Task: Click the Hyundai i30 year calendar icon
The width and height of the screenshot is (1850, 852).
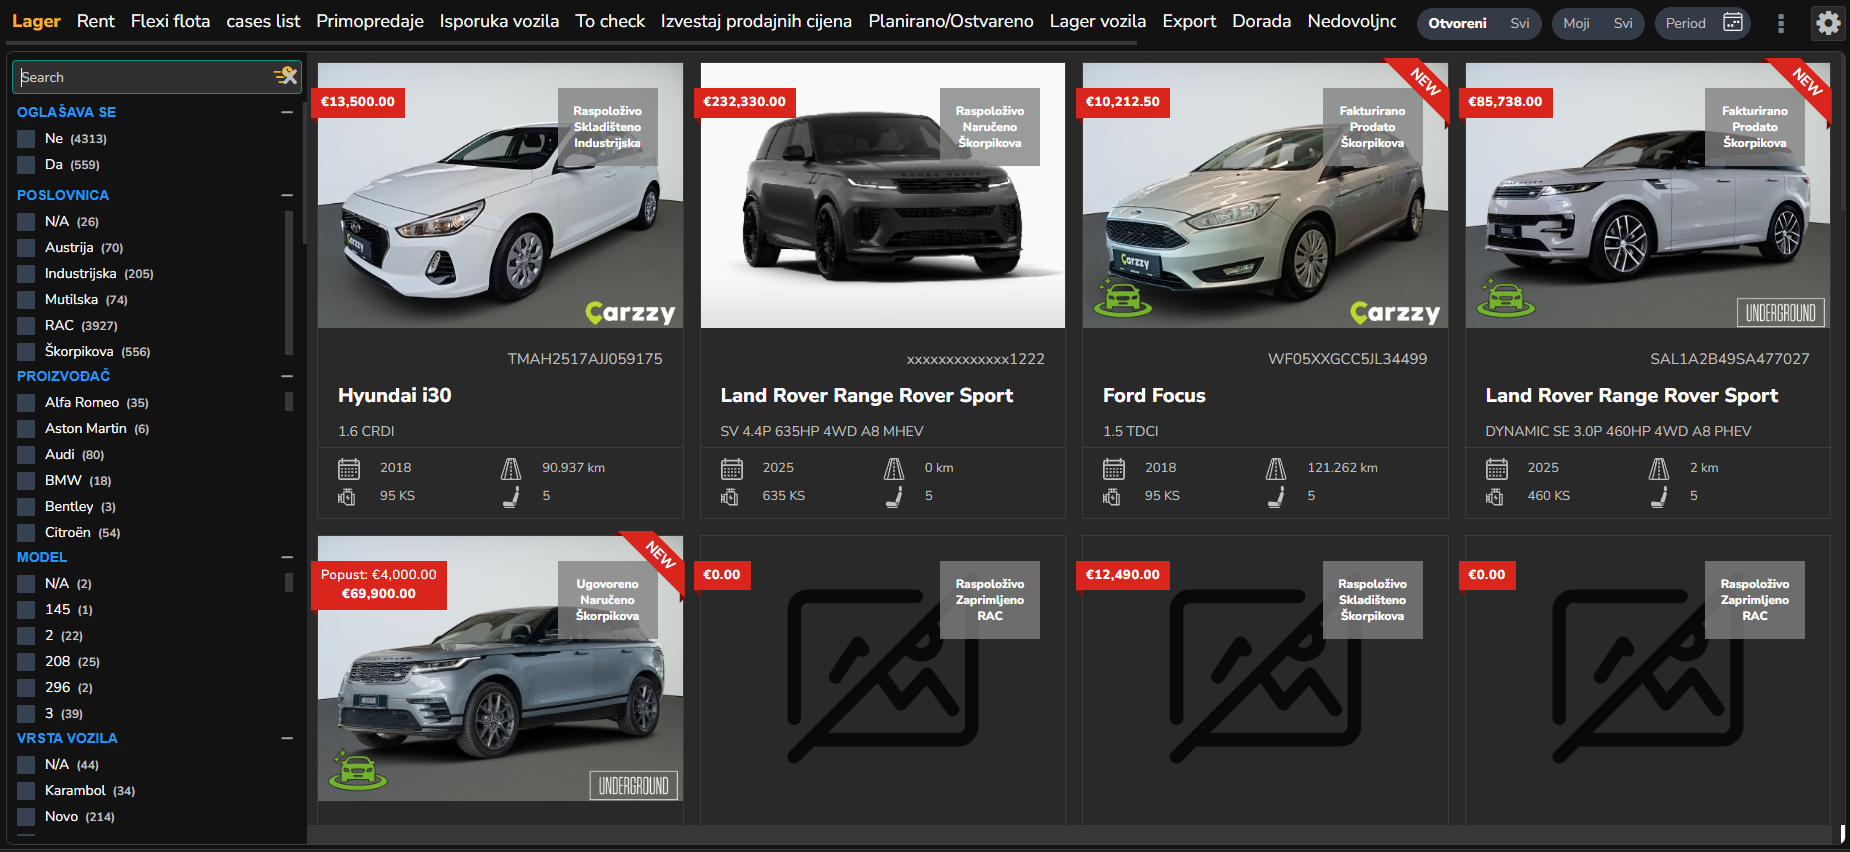Action: click(348, 468)
